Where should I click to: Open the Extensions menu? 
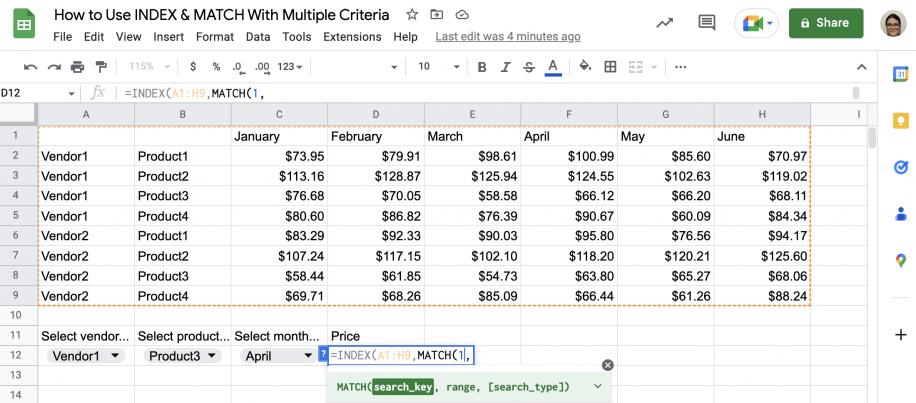click(x=352, y=37)
